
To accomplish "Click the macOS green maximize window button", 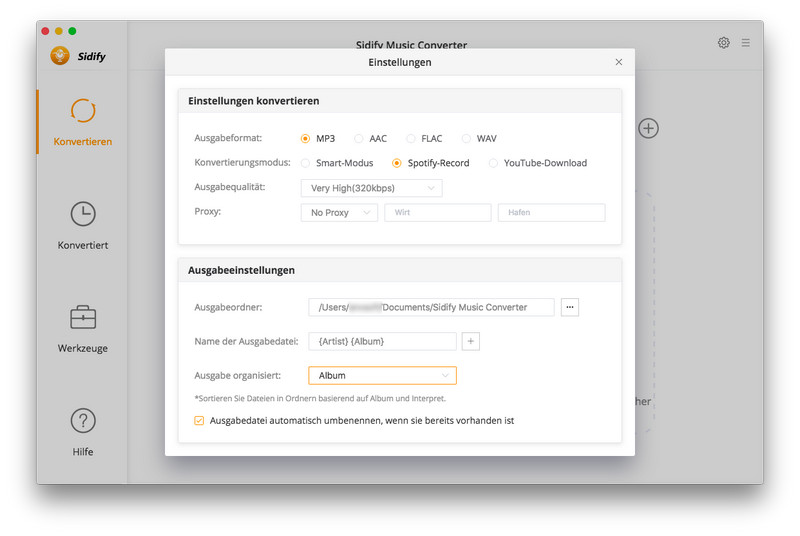I will coord(72,31).
